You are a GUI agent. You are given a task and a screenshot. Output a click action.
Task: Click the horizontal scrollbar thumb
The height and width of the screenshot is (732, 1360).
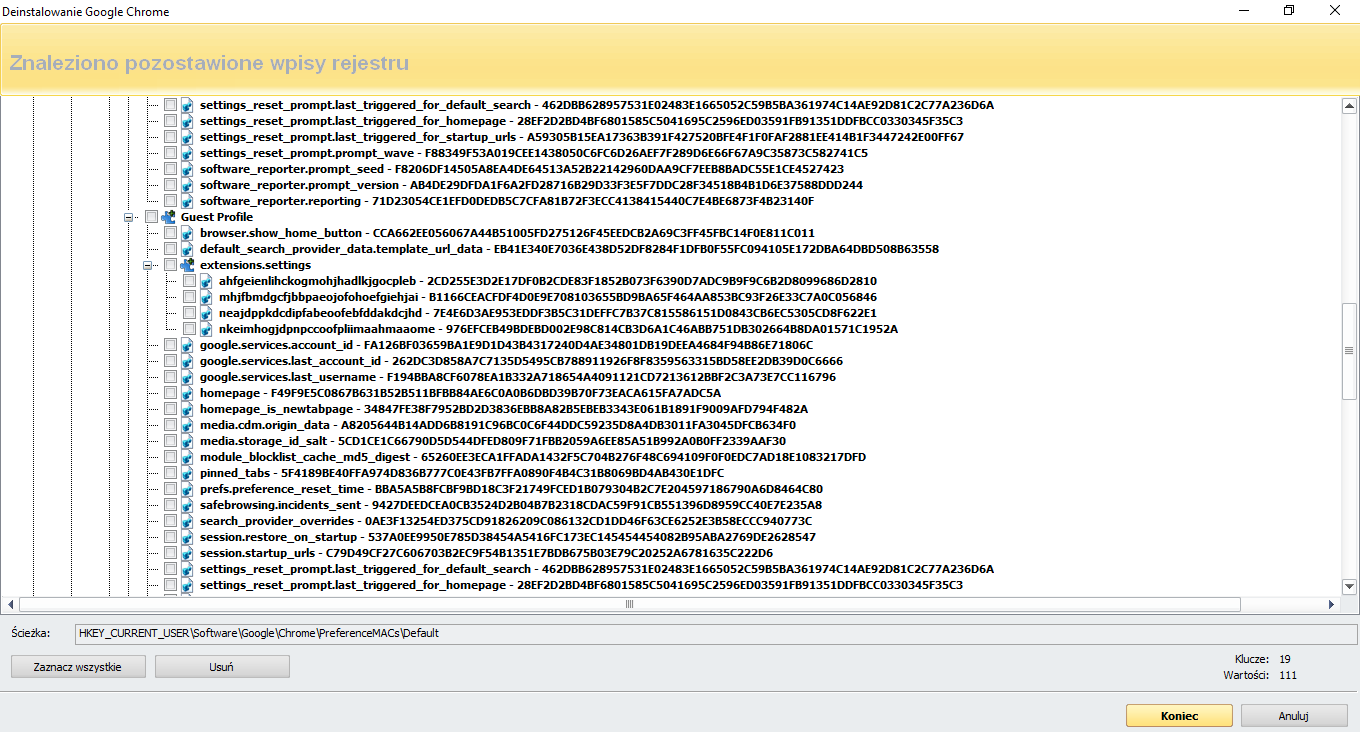pyautogui.click(x=630, y=604)
